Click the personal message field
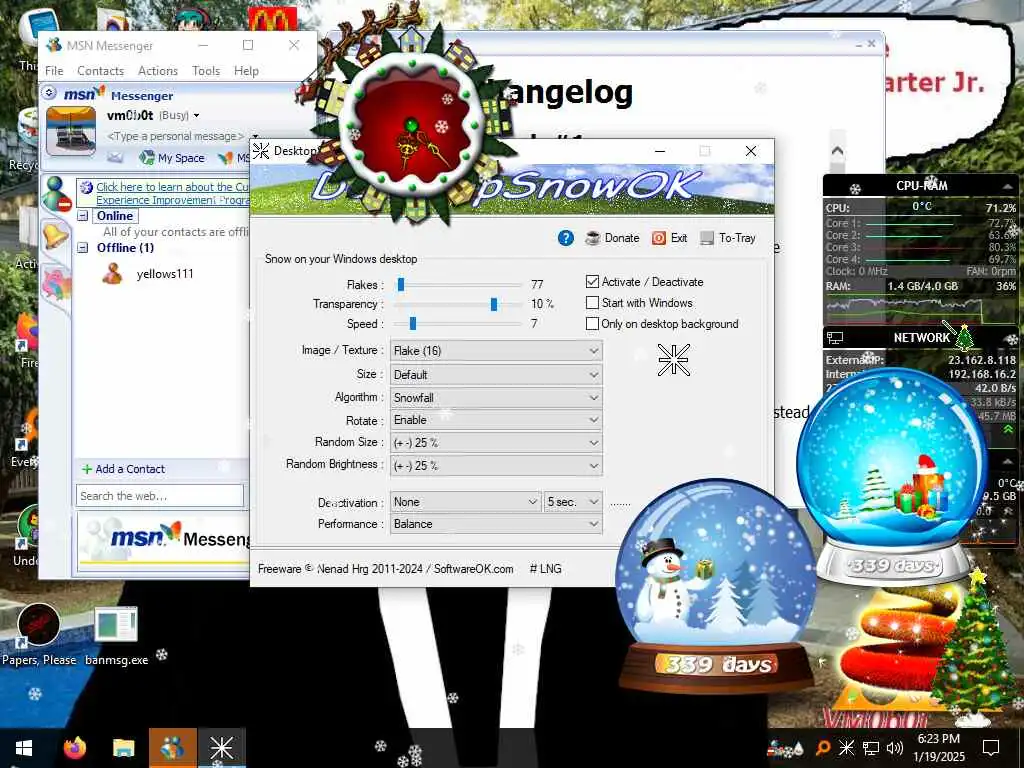The width and height of the screenshot is (1024, 768). [175, 136]
